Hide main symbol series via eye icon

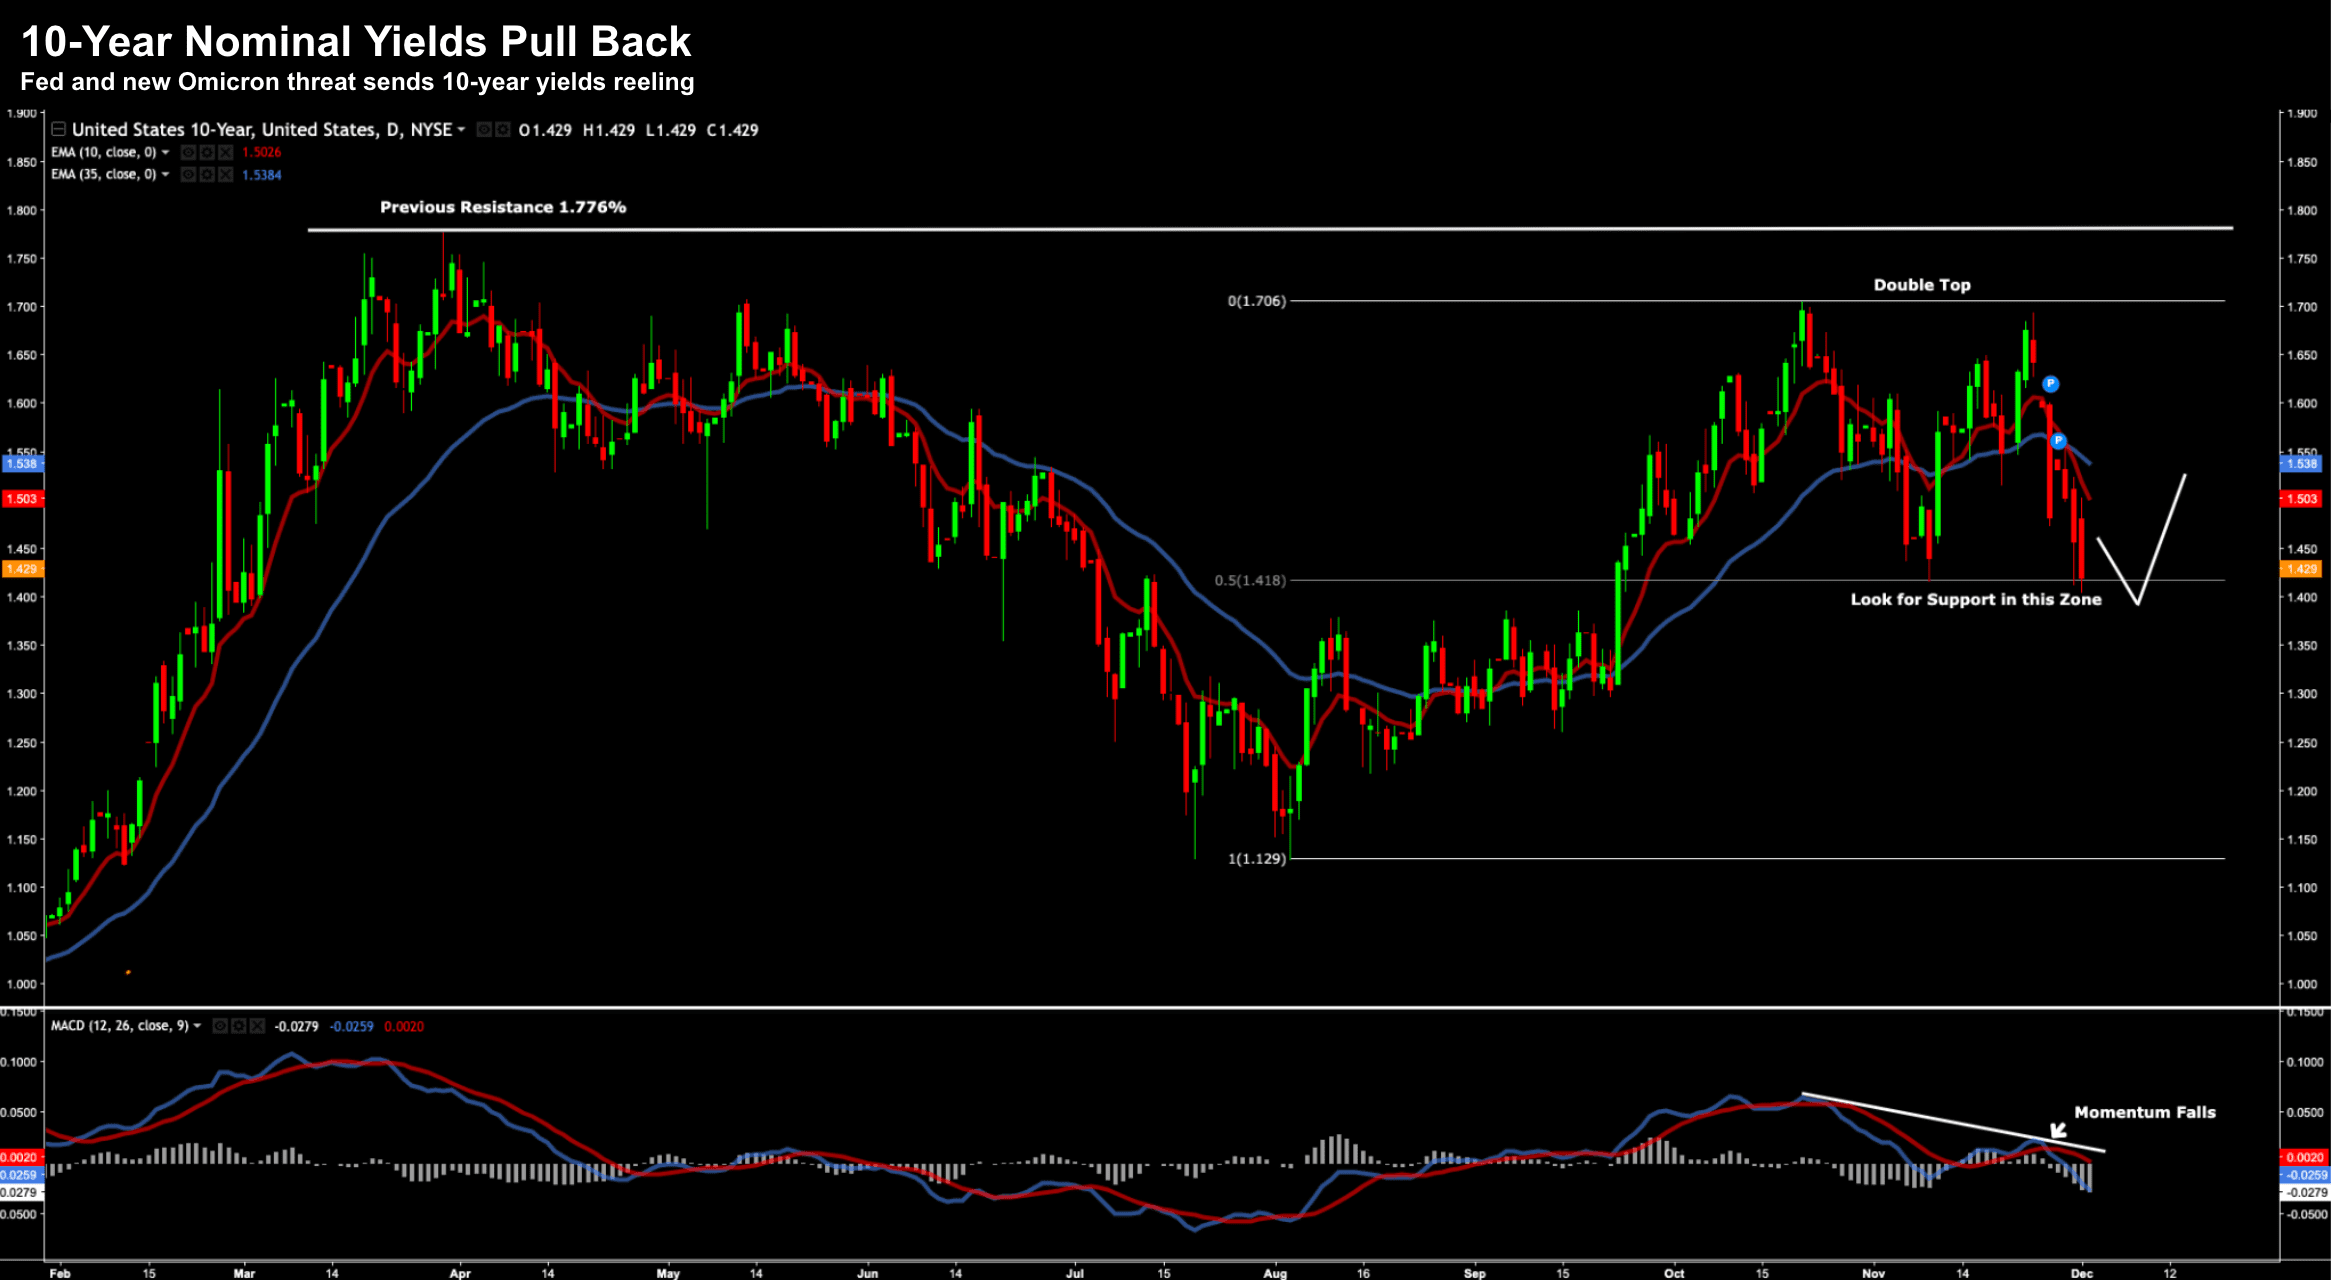click(x=484, y=130)
